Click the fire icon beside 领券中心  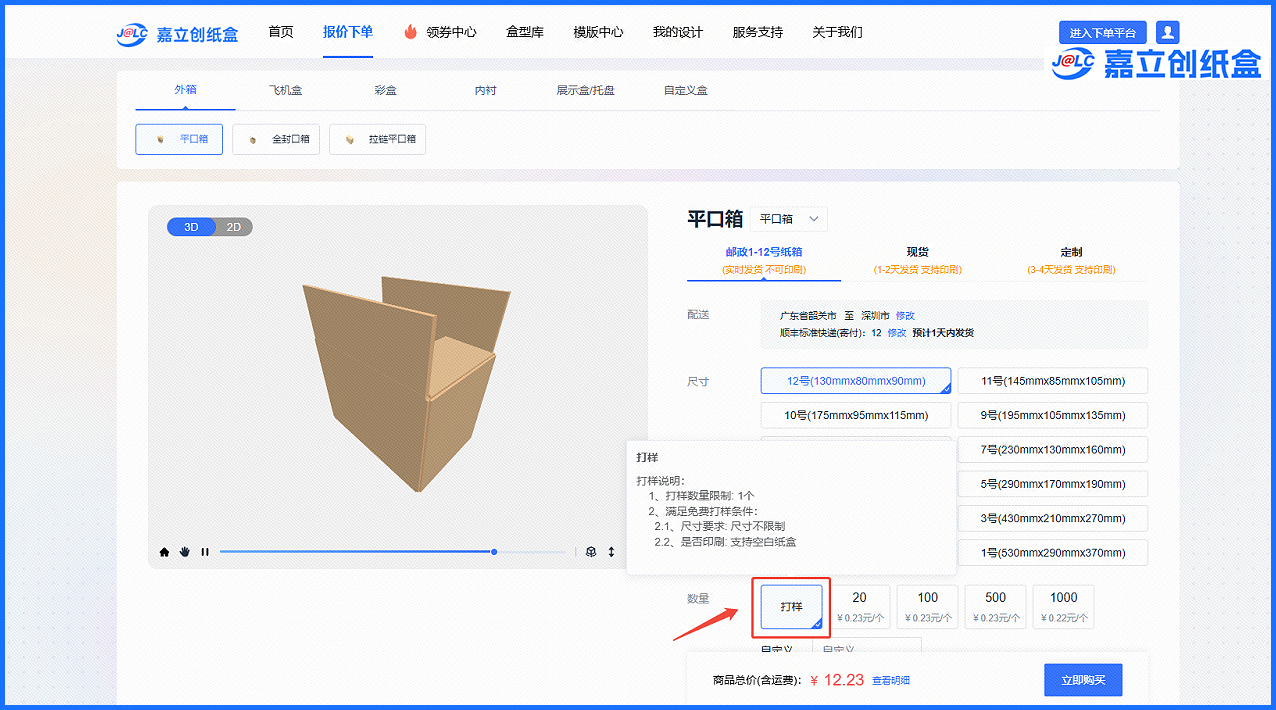(410, 32)
